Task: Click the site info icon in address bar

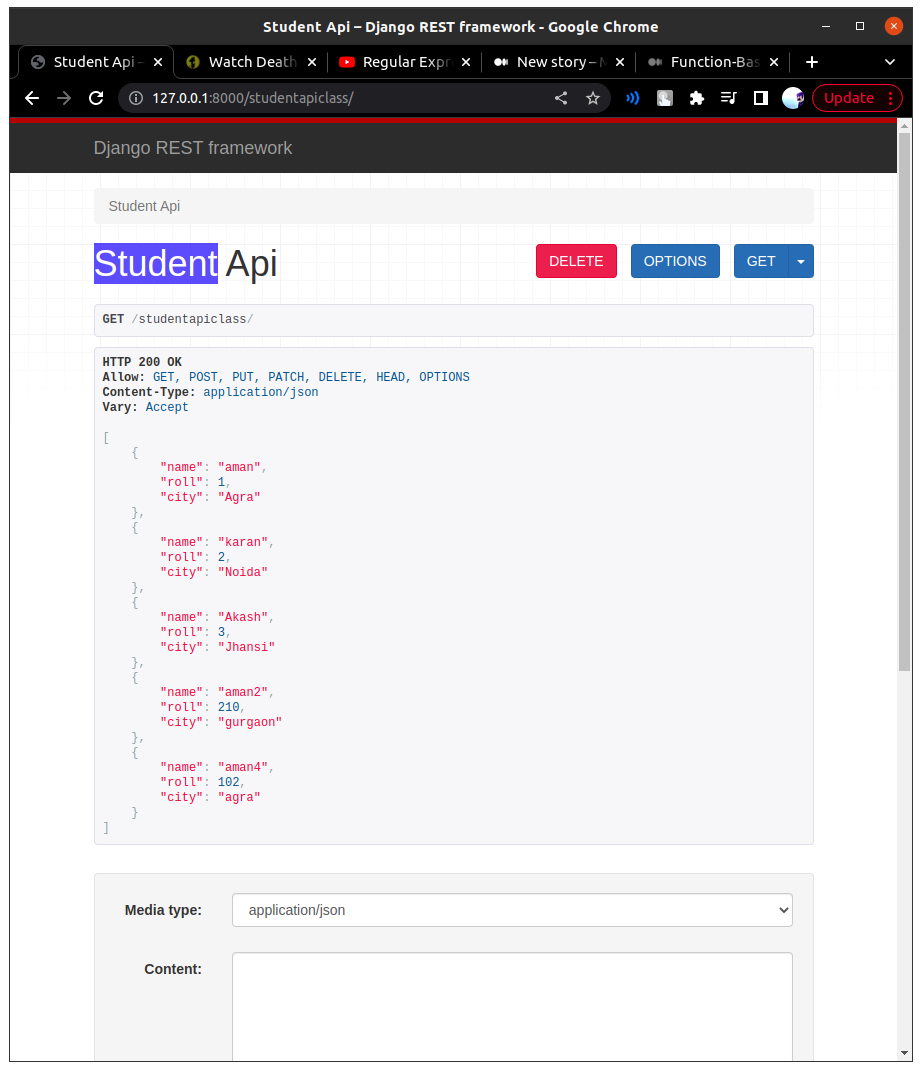Action: tap(135, 98)
